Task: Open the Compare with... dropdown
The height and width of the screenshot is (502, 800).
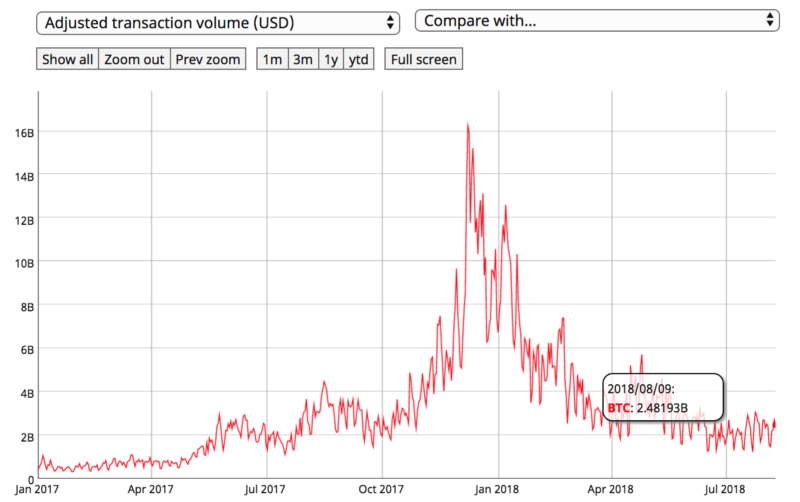Action: pyautogui.click(x=597, y=20)
